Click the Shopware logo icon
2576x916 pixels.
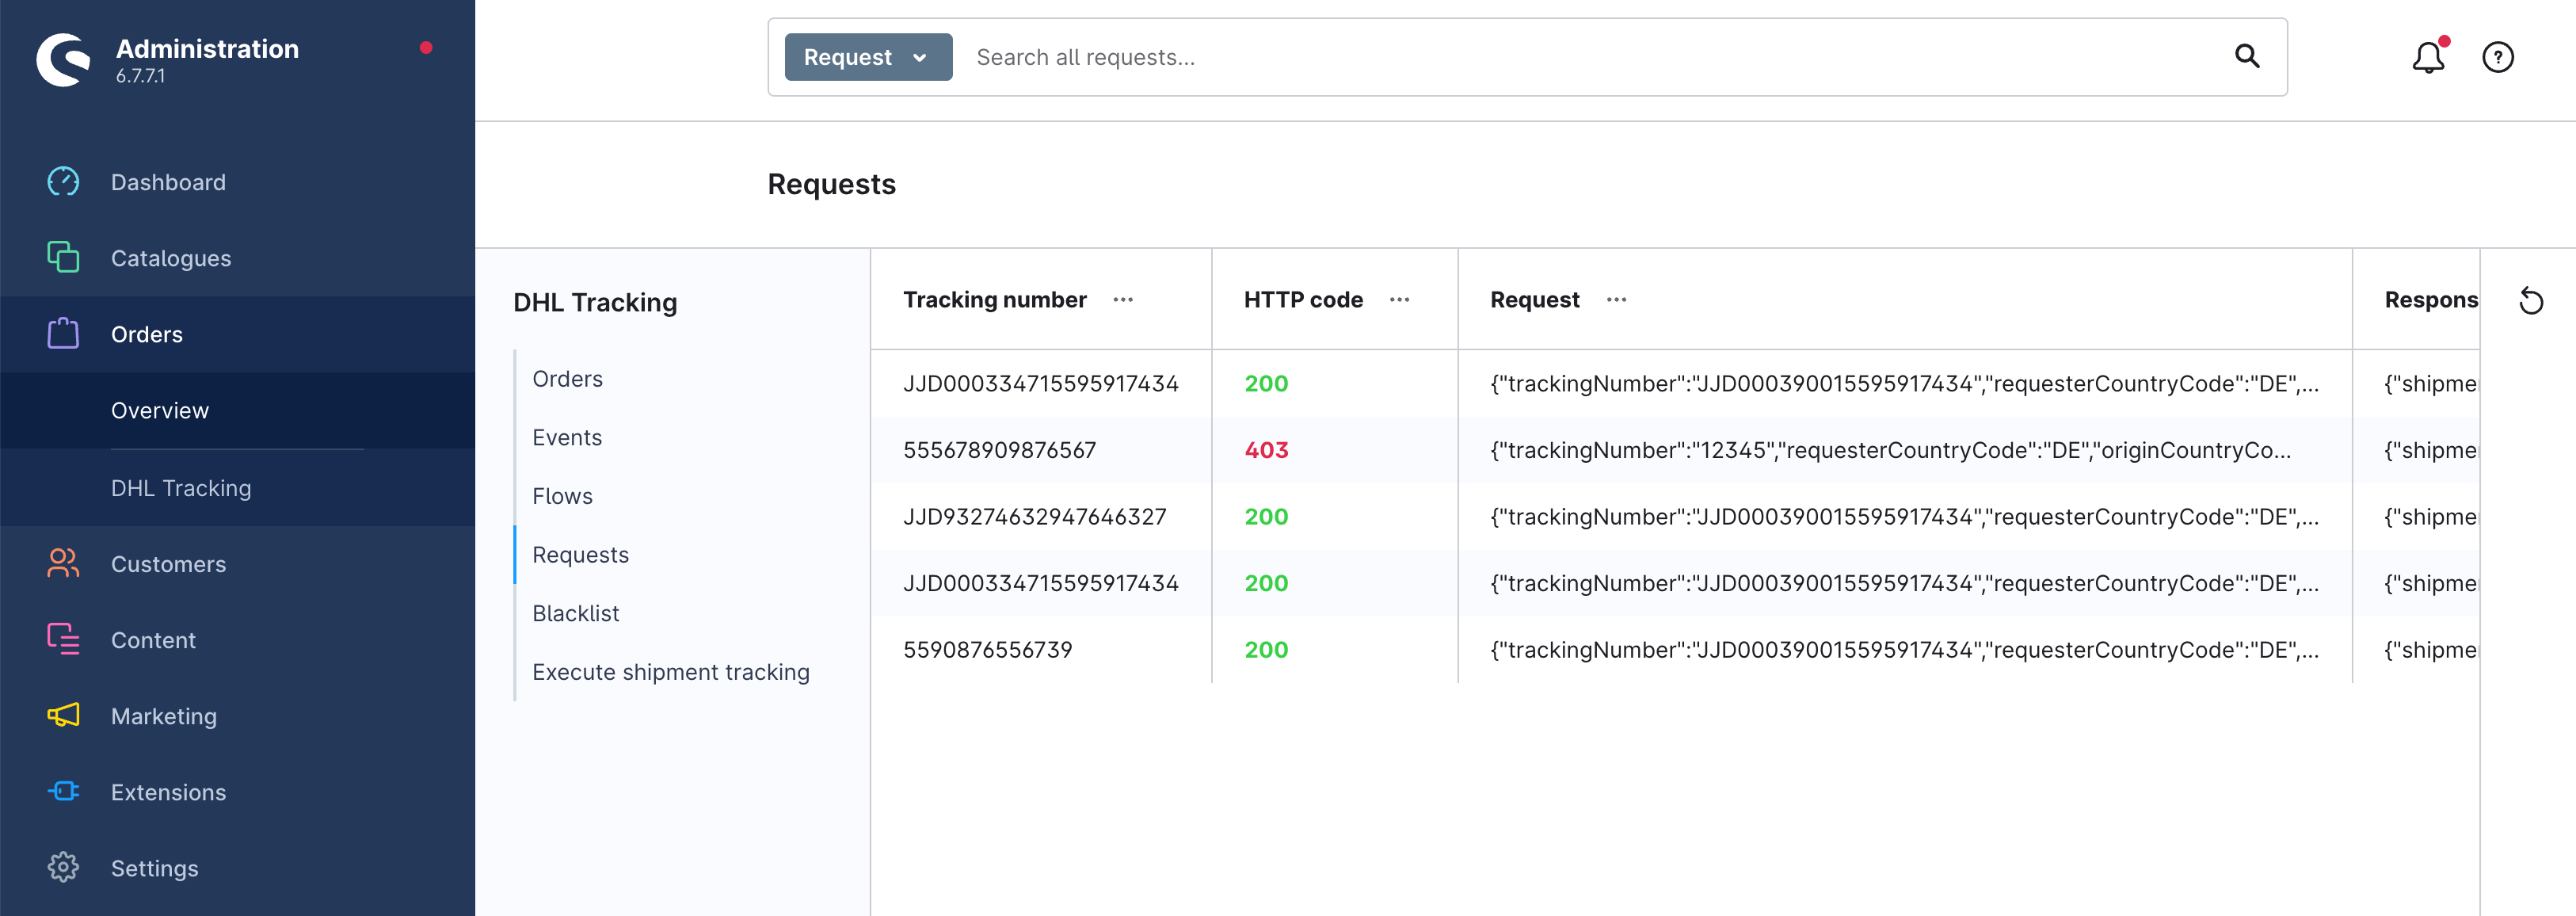[x=64, y=59]
